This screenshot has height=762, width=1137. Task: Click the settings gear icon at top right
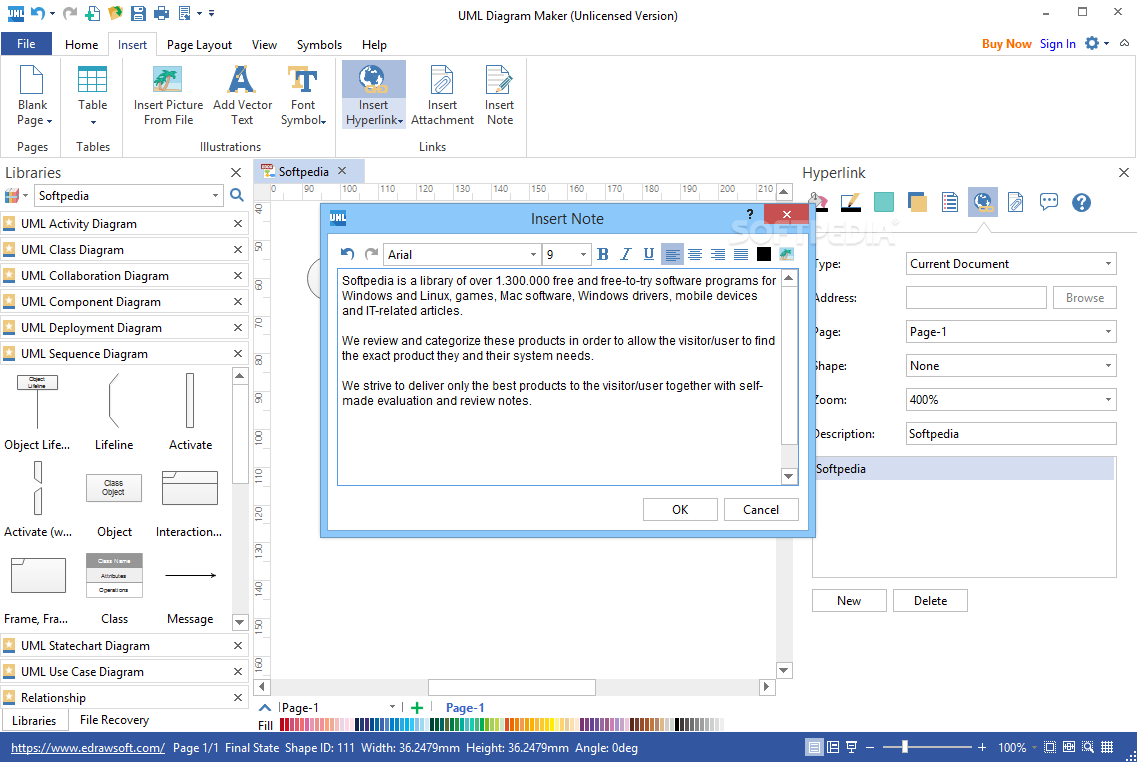point(1091,44)
